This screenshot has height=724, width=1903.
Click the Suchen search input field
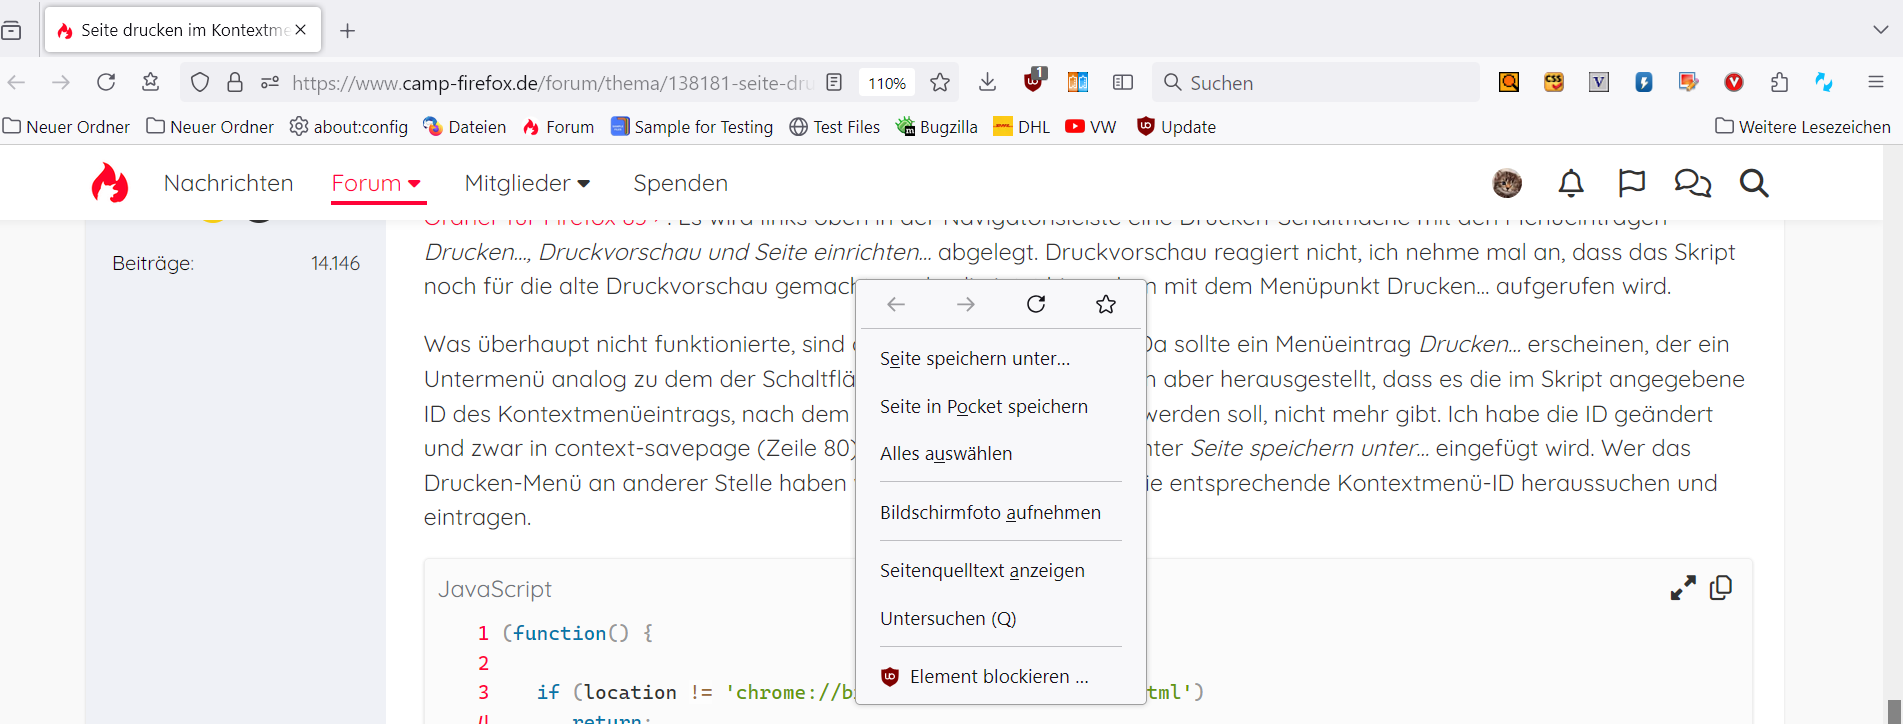tap(1320, 83)
